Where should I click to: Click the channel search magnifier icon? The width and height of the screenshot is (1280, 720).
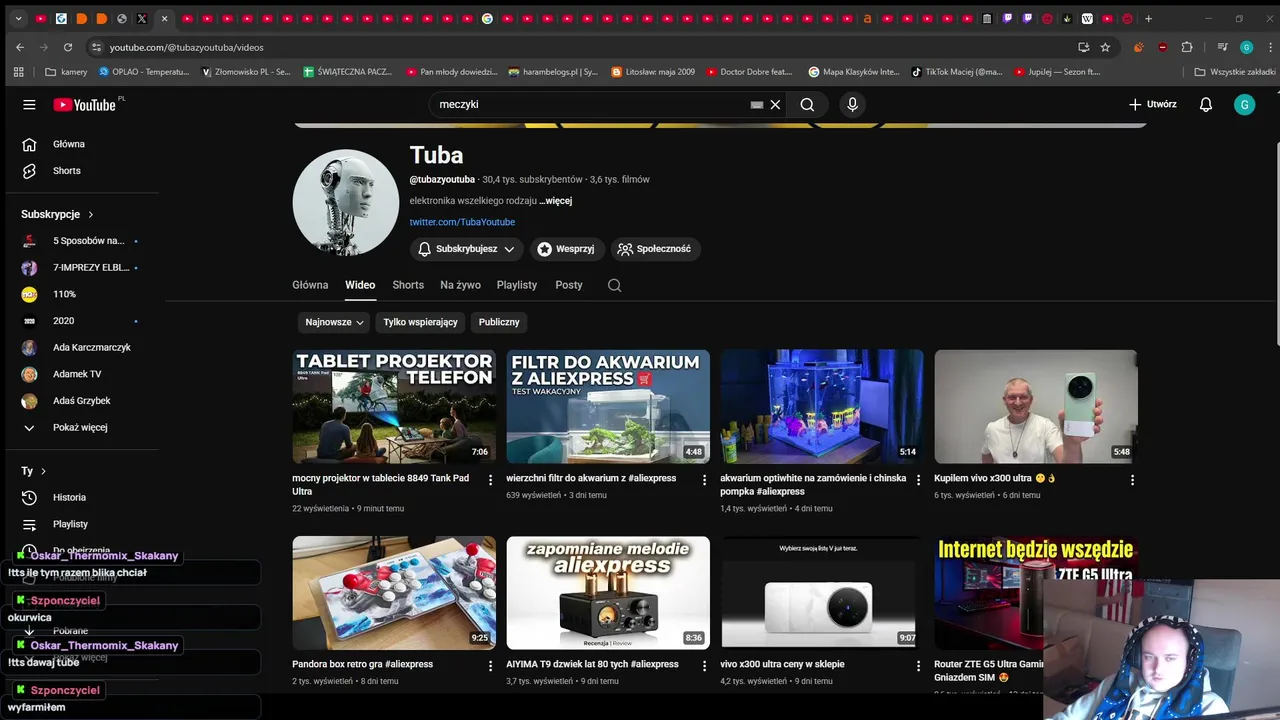coord(614,285)
